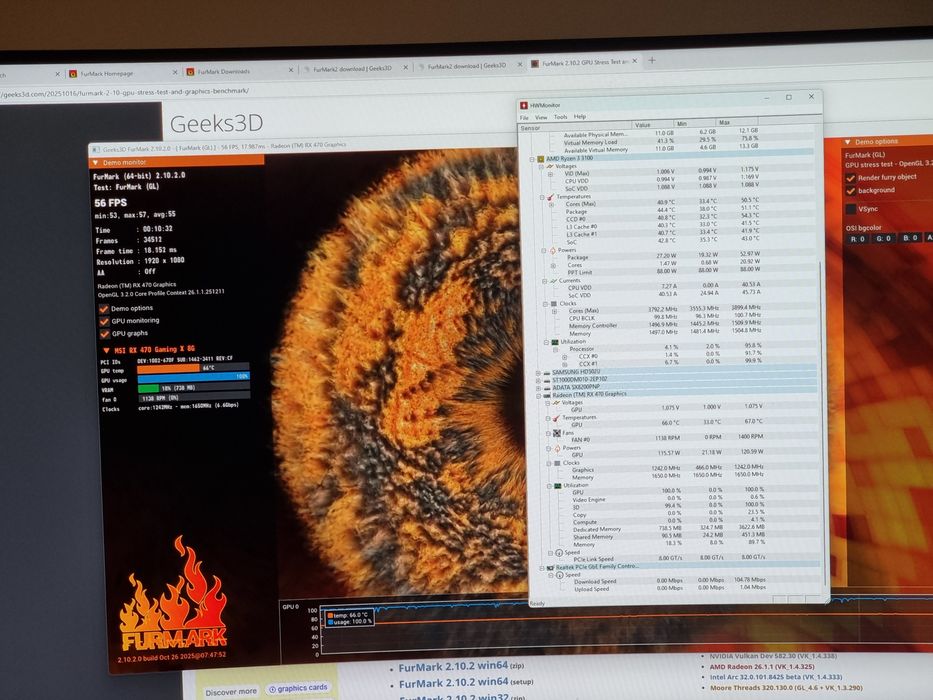Click the FurMark Homepage tab favicon
This screenshot has width=933, height=700.
point(73,74)
